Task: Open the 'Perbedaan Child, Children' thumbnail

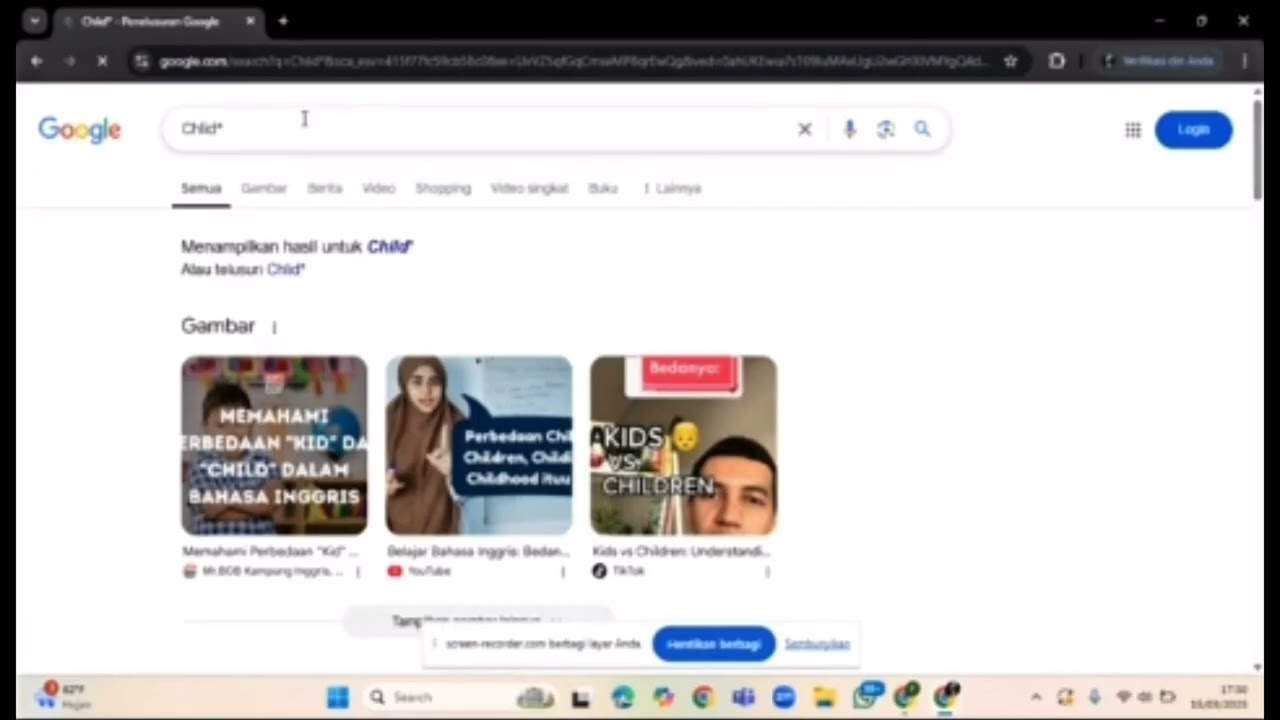Action: 479,445
